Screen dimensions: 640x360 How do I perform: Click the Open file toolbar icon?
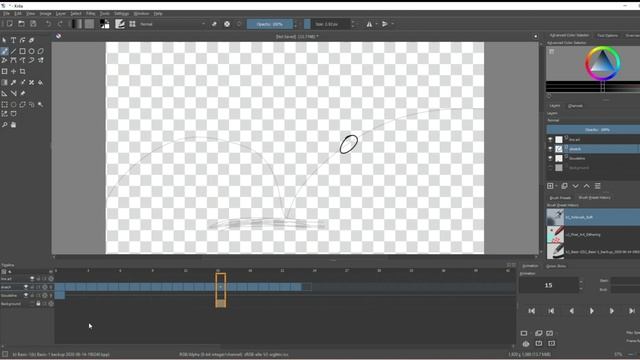click(21, 24)
